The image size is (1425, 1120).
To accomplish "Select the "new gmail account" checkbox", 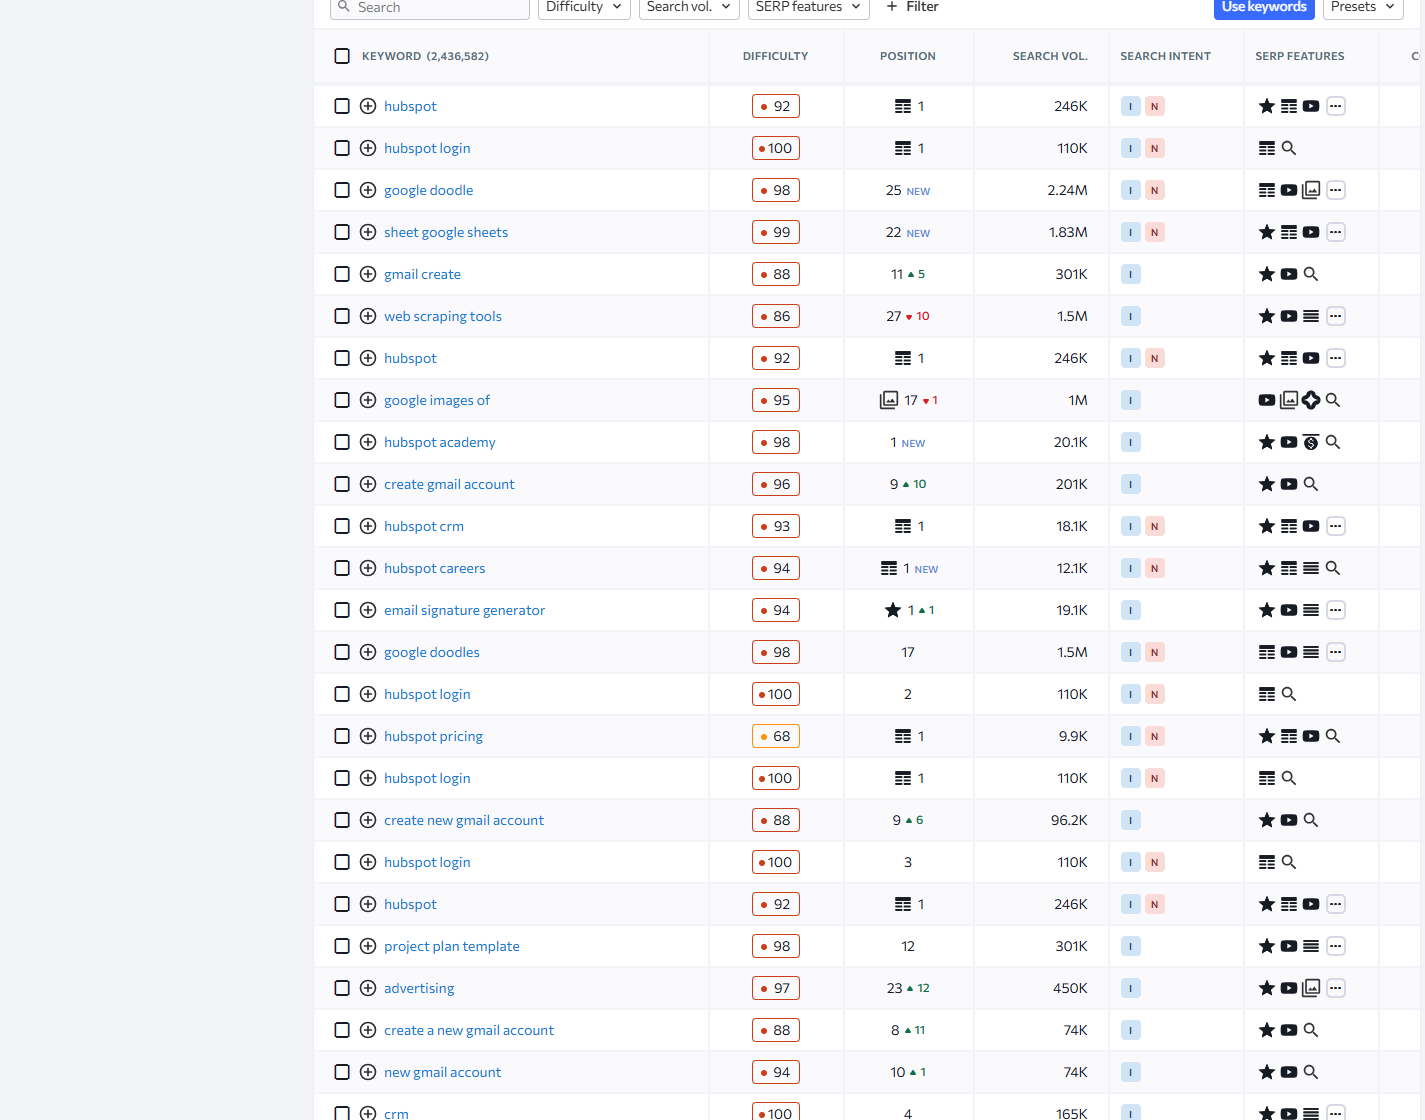I will coord(342,1072).
